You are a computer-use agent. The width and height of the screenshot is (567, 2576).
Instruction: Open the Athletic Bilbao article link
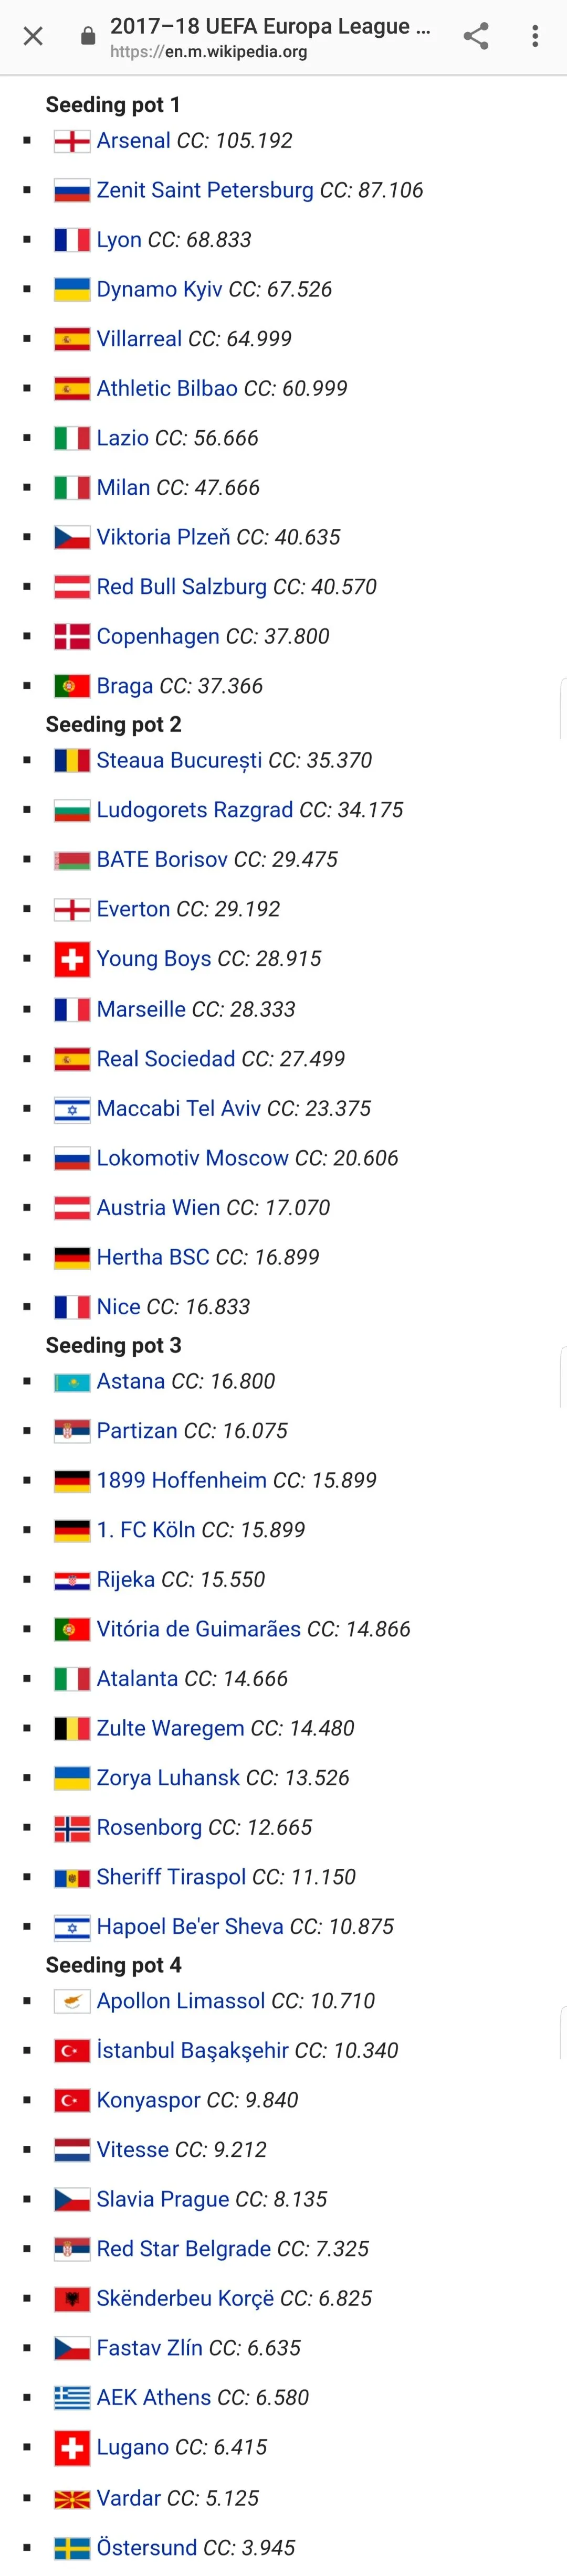click(x=166, y=388)
